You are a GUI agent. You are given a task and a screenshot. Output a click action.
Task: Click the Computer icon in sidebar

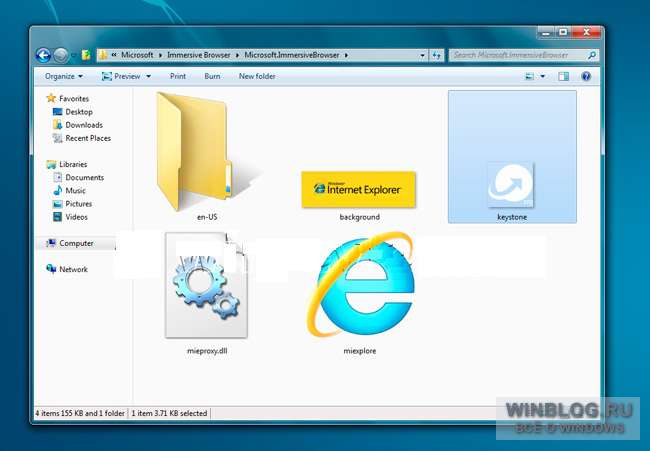pos(51,243)
